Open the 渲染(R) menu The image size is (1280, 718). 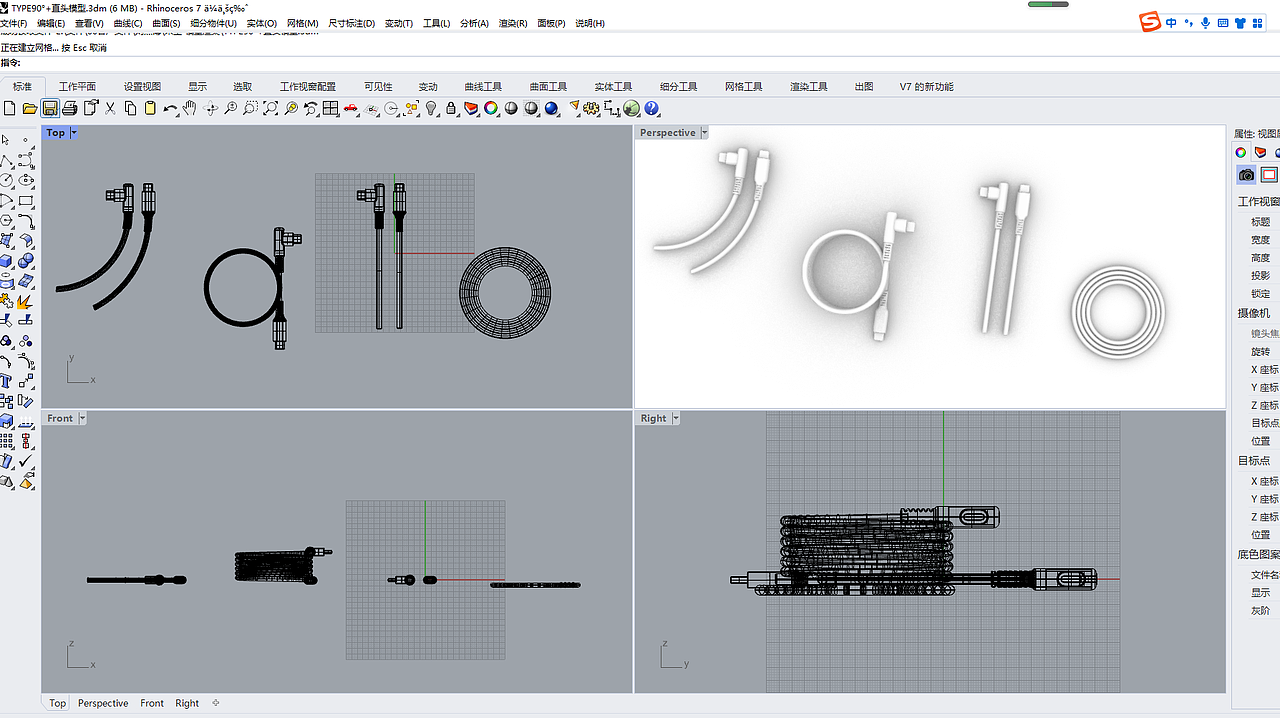coord(512,23)
